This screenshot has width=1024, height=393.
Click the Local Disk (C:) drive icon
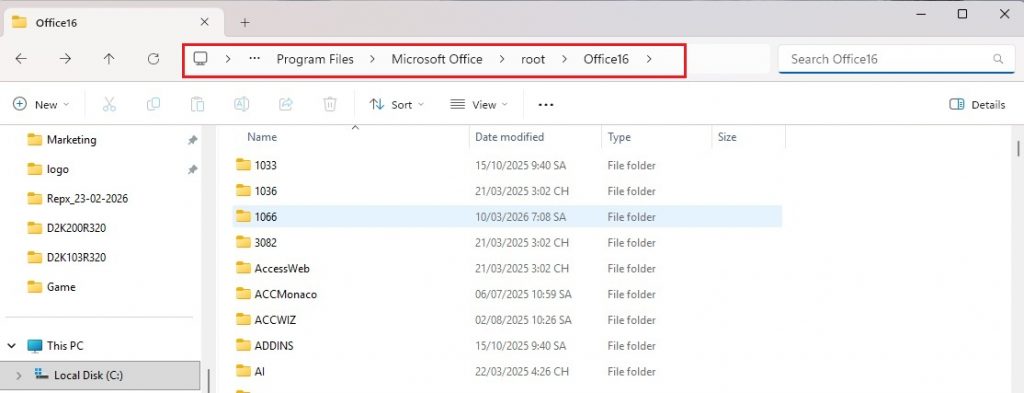[x=41, y=375]
